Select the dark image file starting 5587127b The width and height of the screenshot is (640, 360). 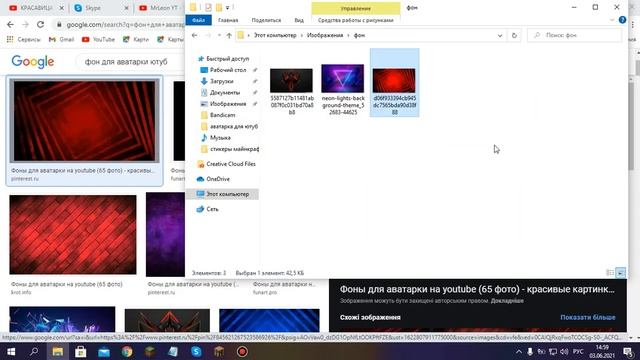tap(291, 91)
